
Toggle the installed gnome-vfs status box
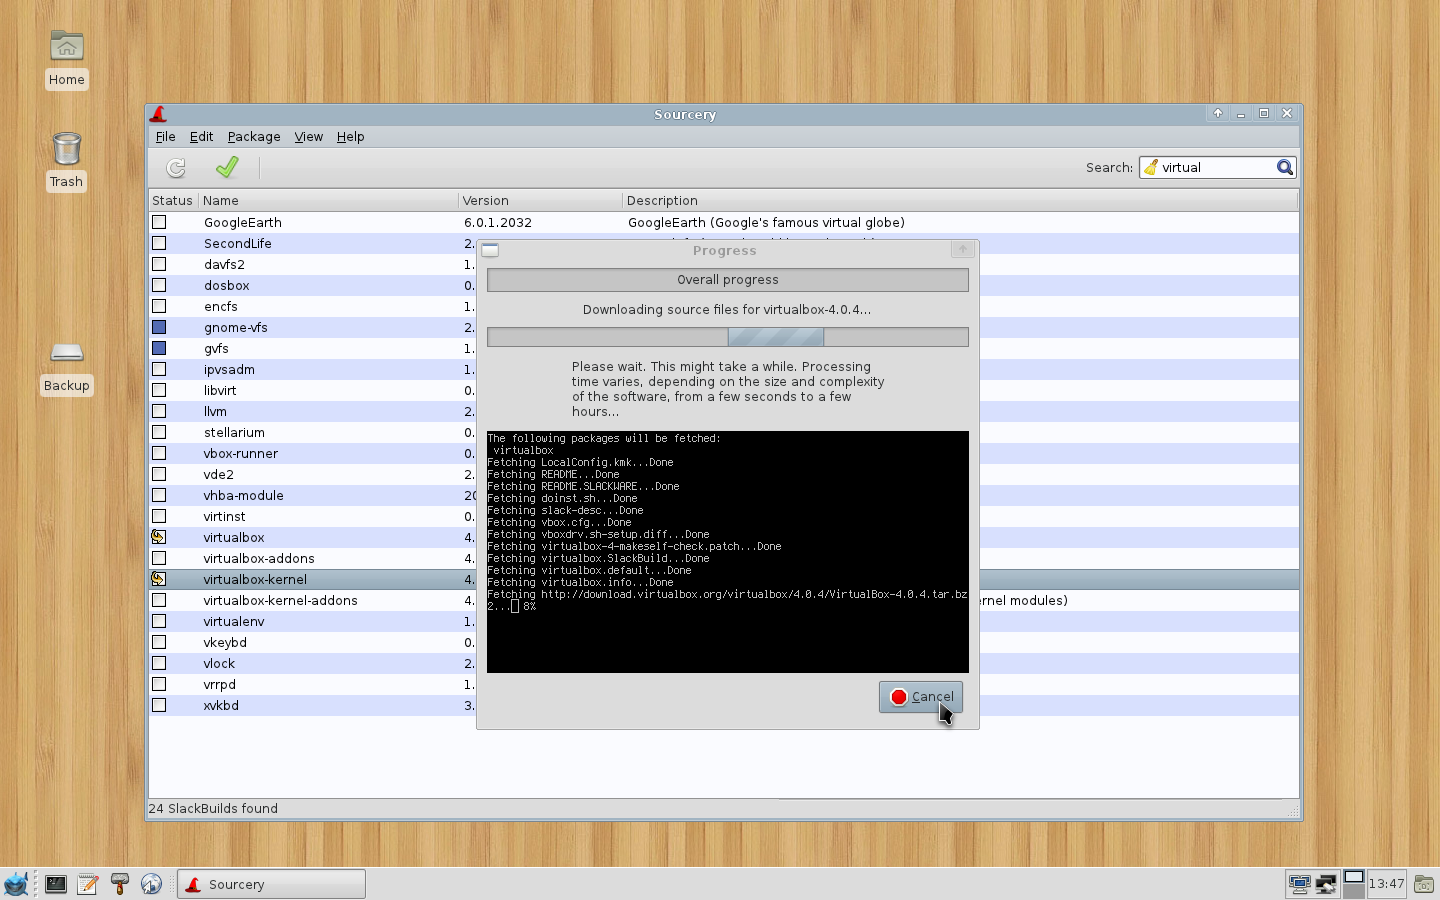[159, 327]
